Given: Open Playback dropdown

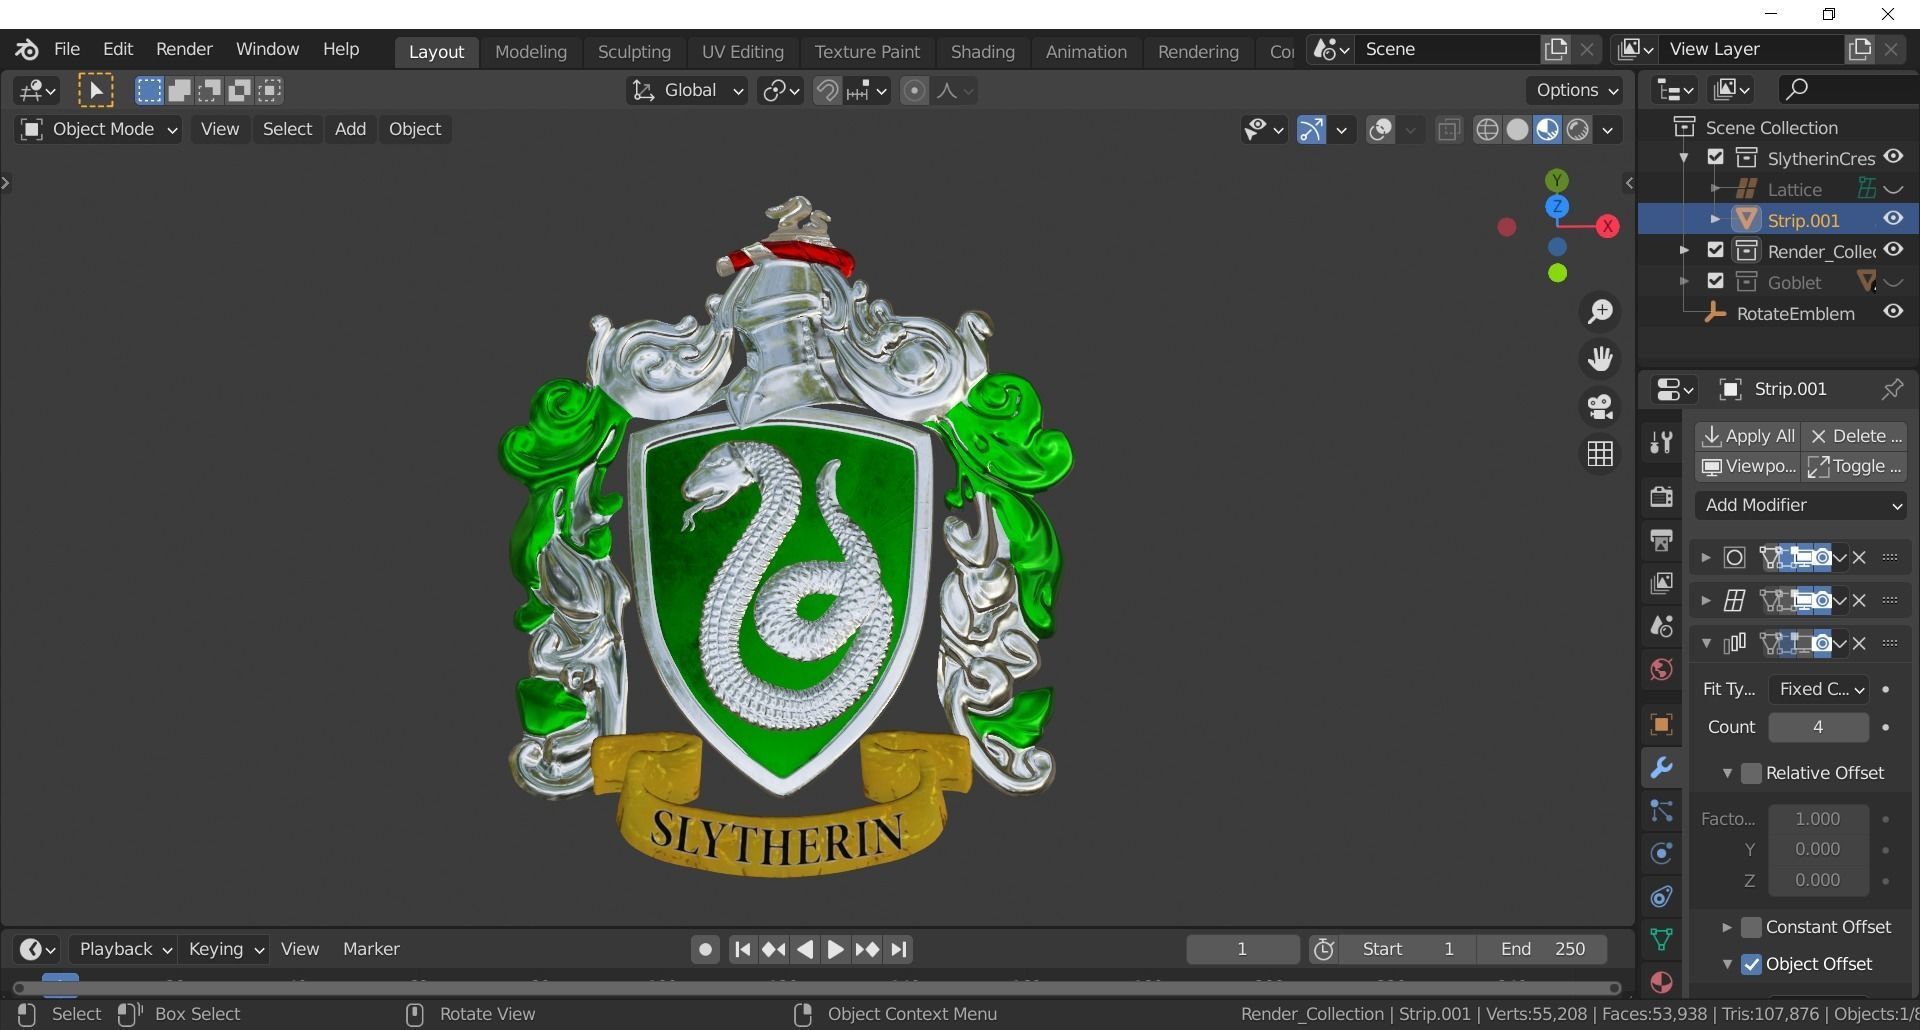Looking at the screenshot, I should 125,949.
